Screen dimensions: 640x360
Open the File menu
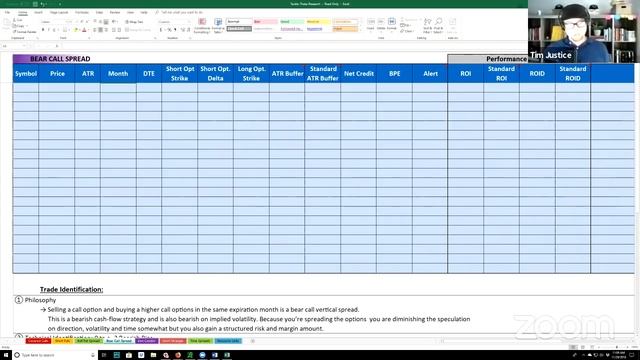pos(7,13)
